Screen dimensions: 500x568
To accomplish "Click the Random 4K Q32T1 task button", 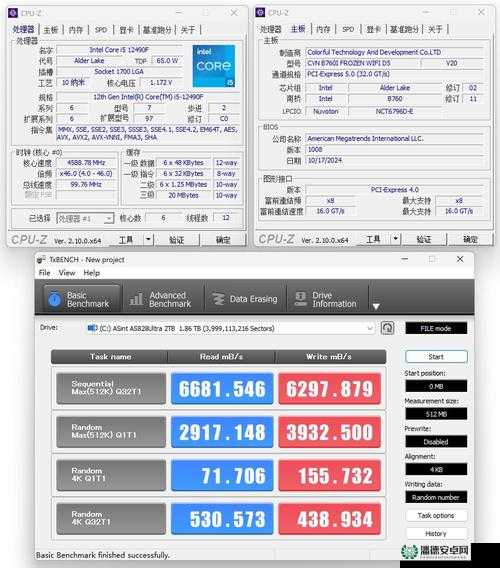I will coord(111,519).
